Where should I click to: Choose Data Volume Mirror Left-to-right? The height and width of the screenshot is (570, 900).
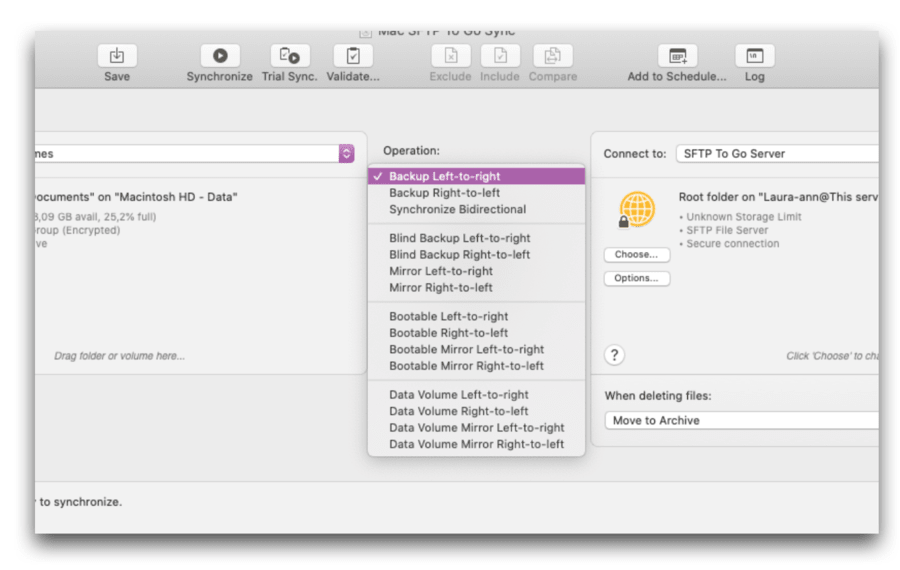point(476,428)
